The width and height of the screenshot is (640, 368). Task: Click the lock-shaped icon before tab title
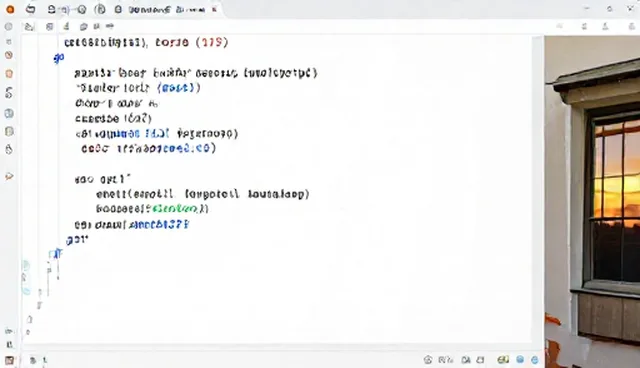[x=118, y=9]
